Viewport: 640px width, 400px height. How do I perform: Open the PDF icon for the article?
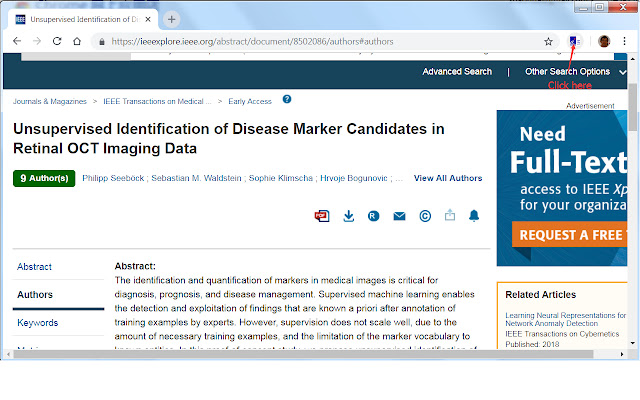pyautogui.click(x=322, y=215)
